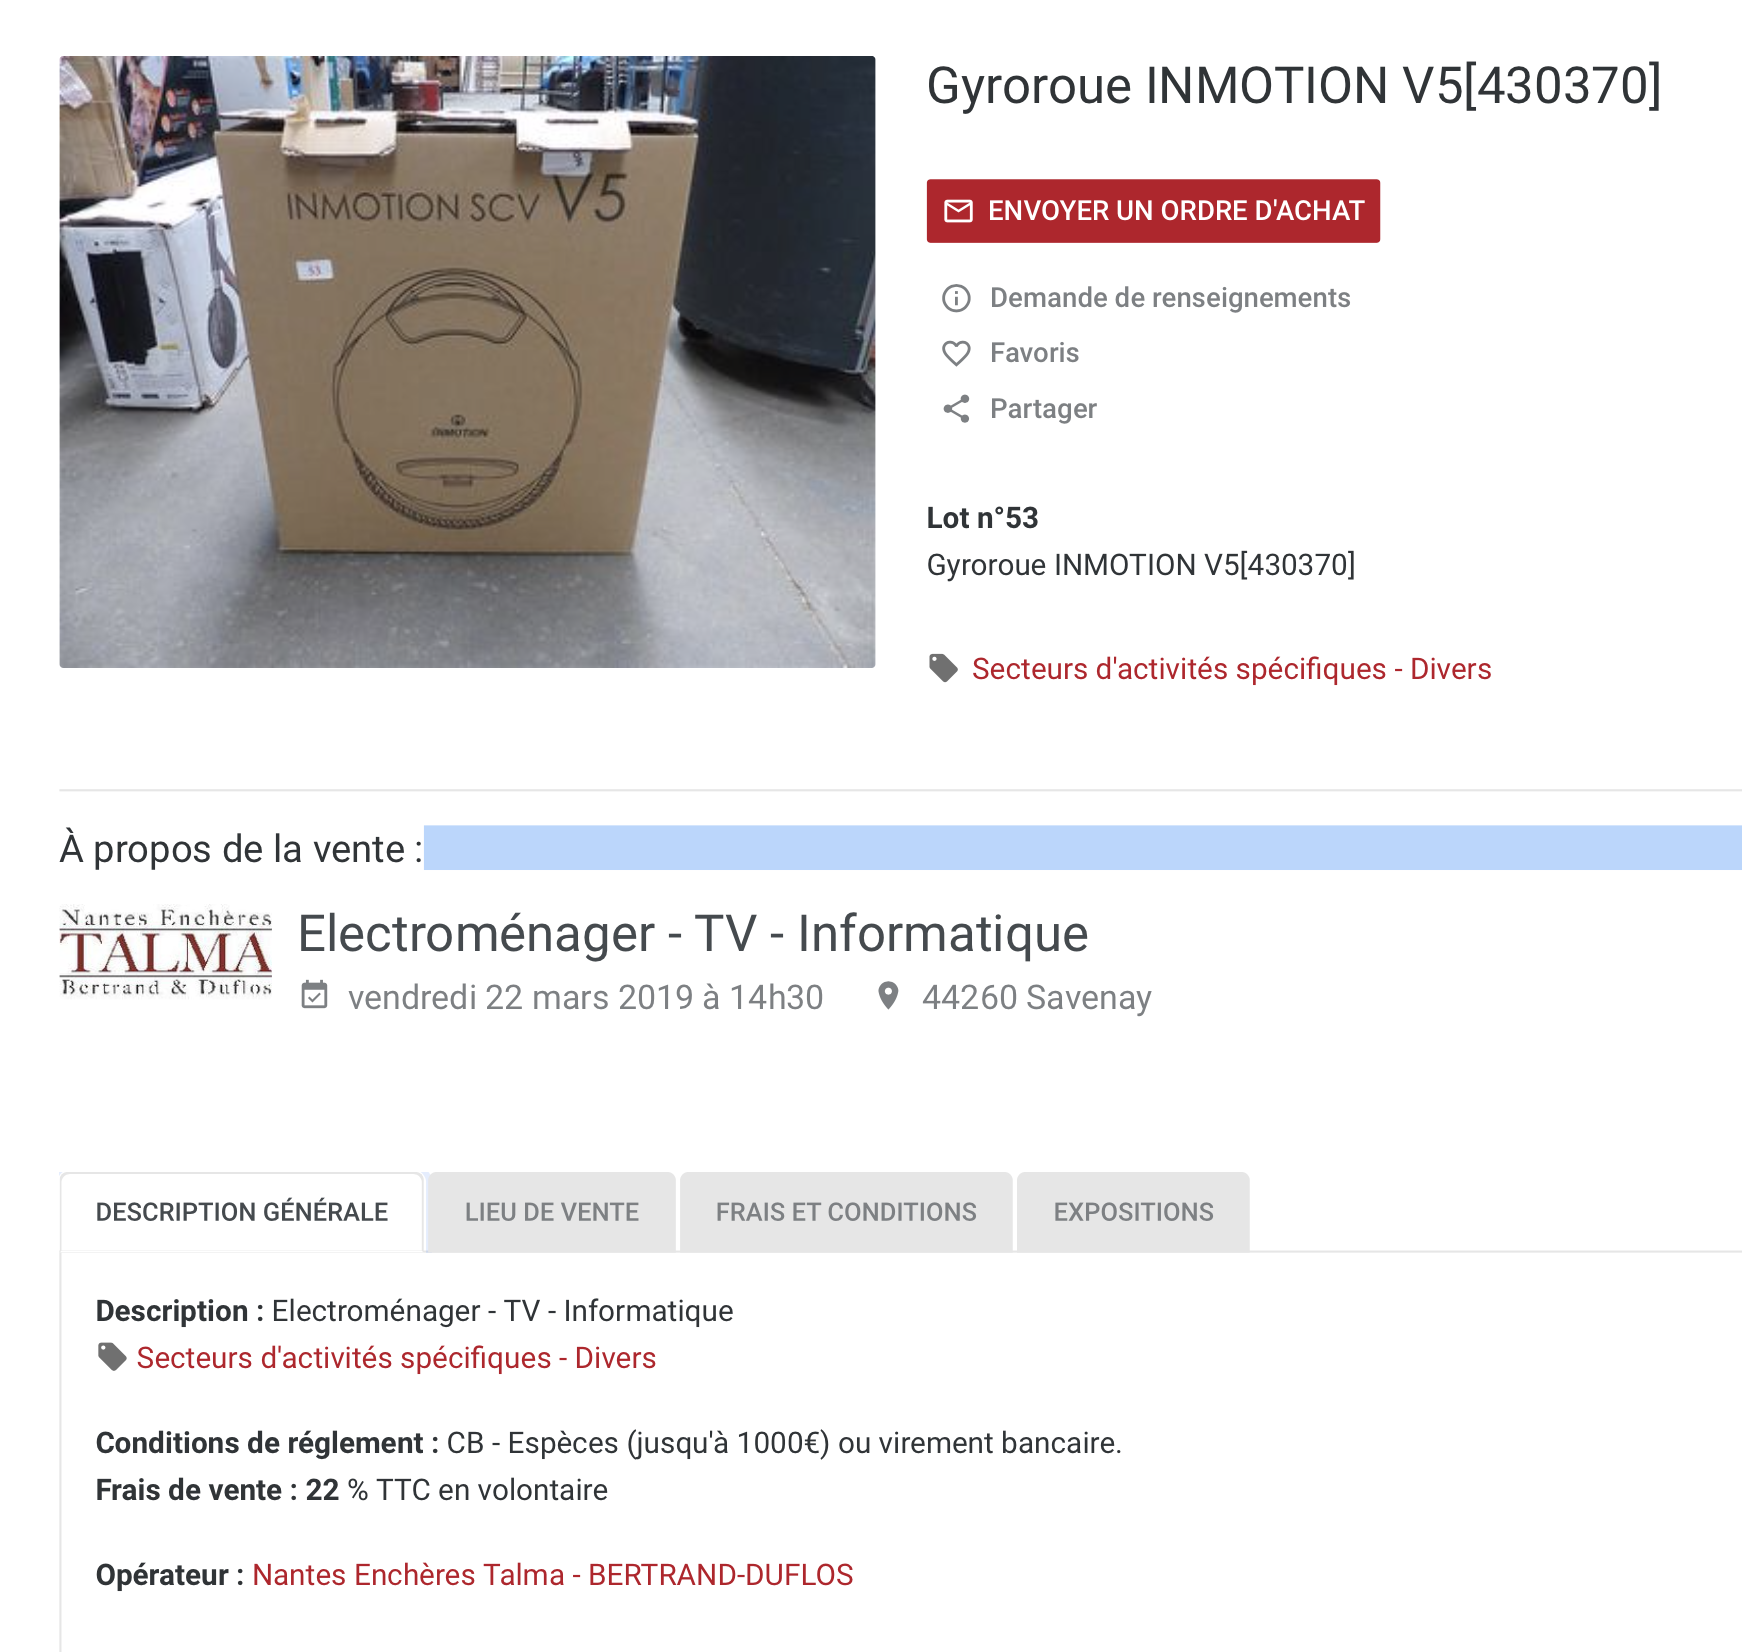Image resolution: width=1742 pixels, height=1652 pixels.
Task: Add lot to Favoris
Action: click(1034, 353)
